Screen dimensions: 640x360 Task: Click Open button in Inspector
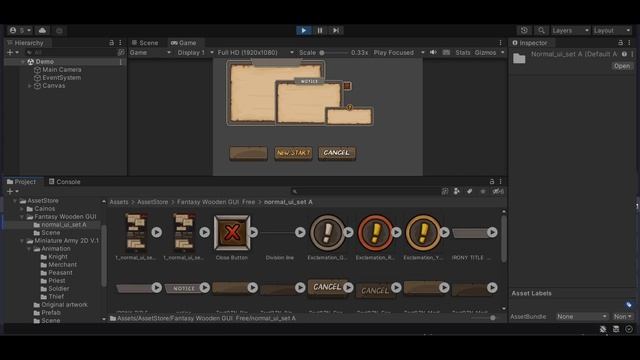[x=622, y=66]
